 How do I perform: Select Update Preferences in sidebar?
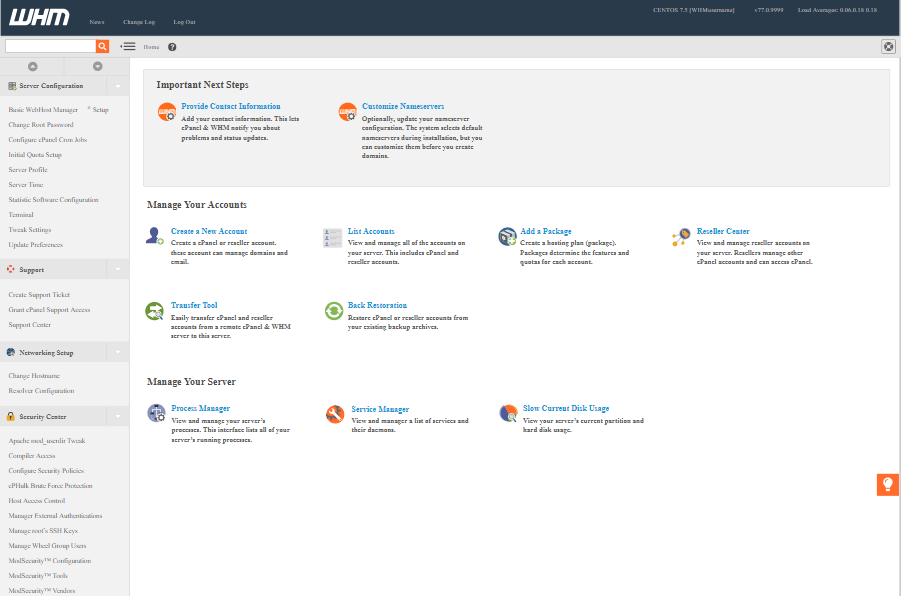pyautogui.click(x=36, y=244)
